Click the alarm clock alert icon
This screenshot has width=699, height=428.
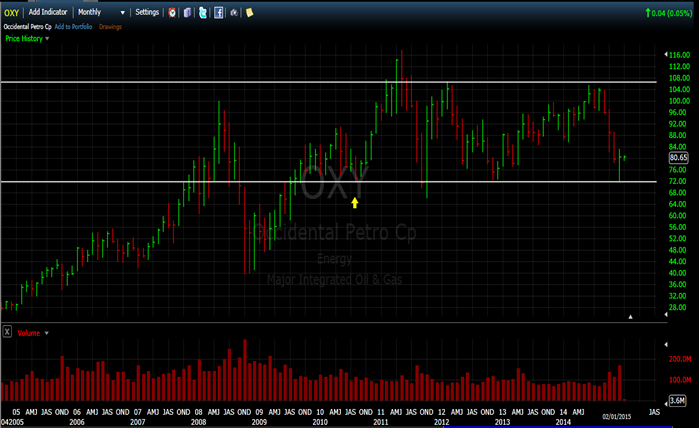[172, 12]
